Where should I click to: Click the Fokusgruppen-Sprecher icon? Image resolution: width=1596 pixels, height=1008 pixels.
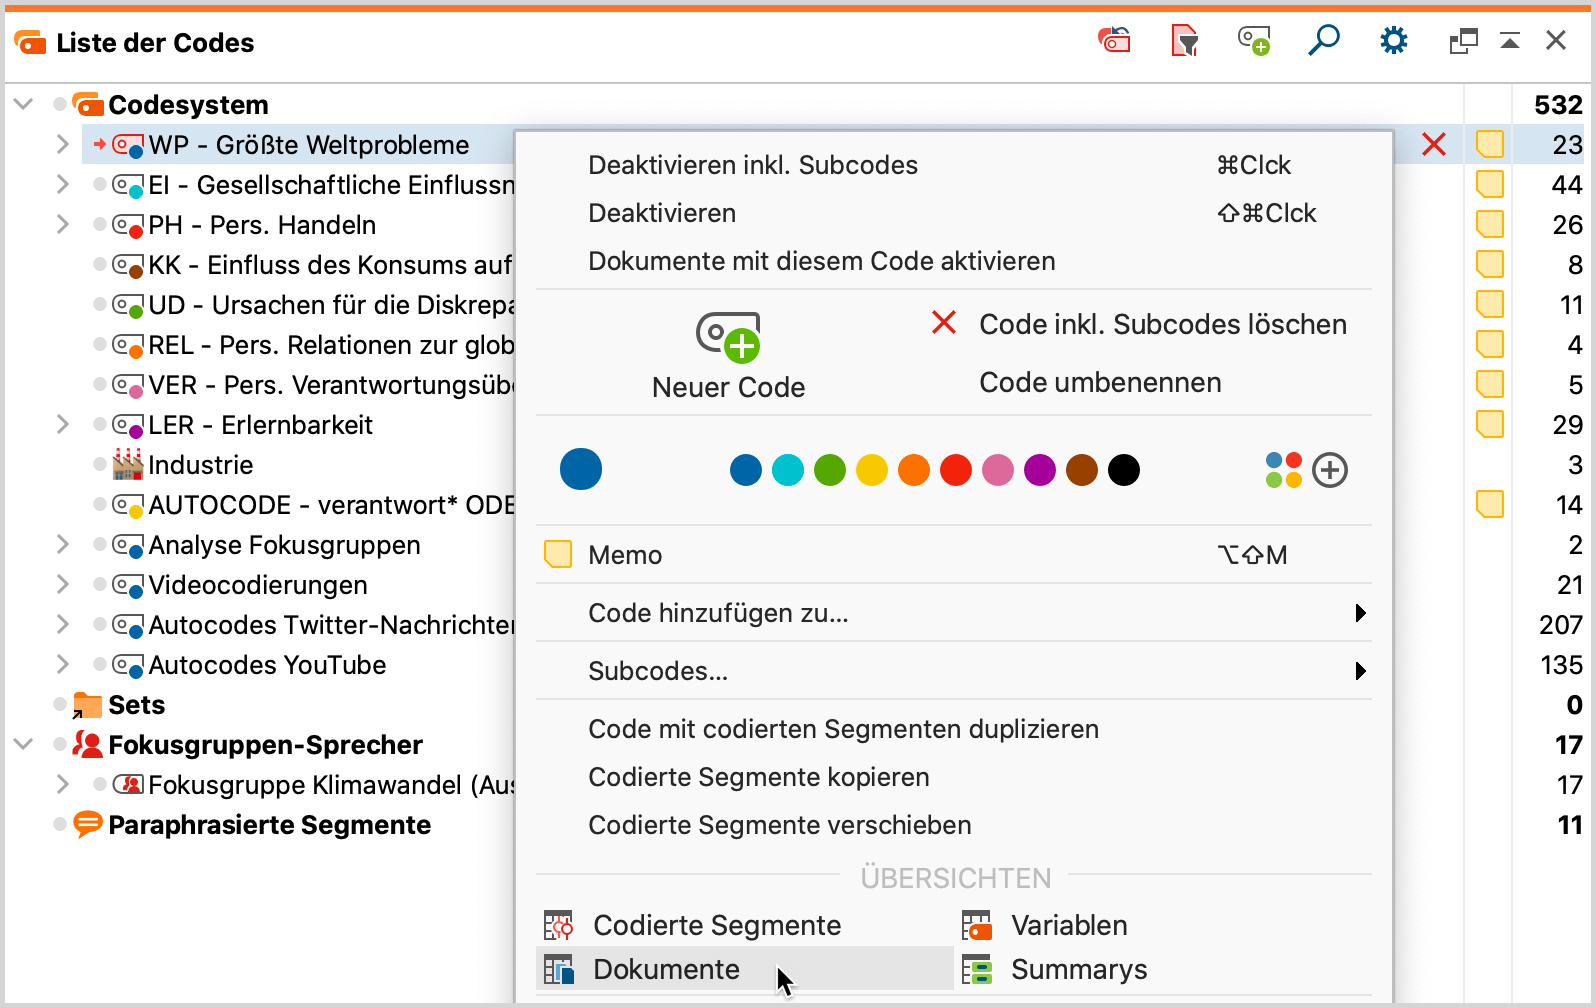(88, 745)
